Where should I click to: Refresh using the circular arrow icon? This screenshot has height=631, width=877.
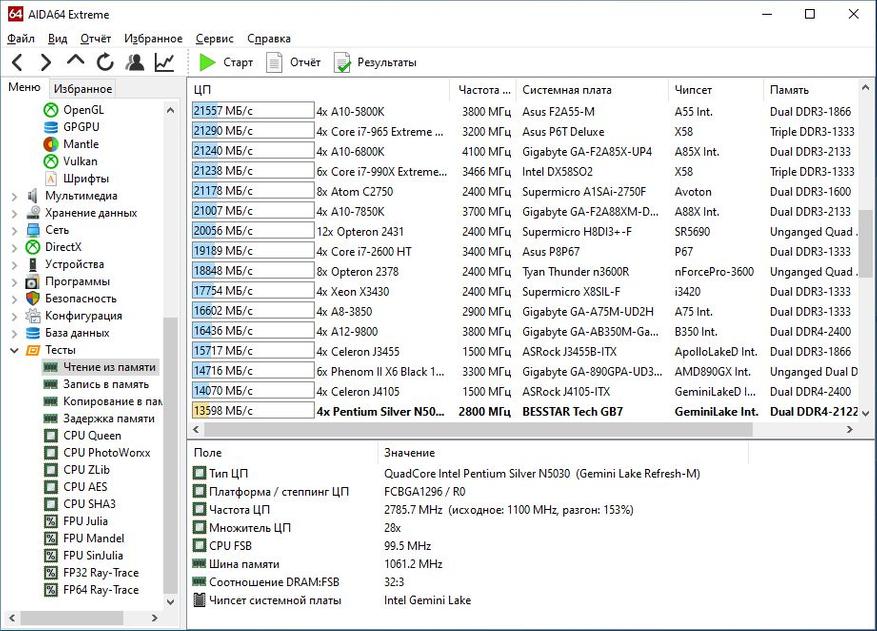[105, 62]
